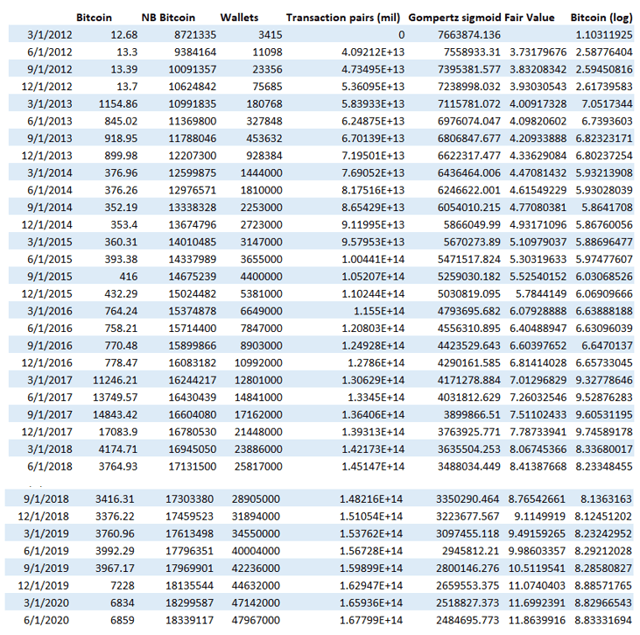This screenshot has width=640, height=635.
Task: Select the Fair Value cell 10.5119541
Action: [x=537, y=568]
